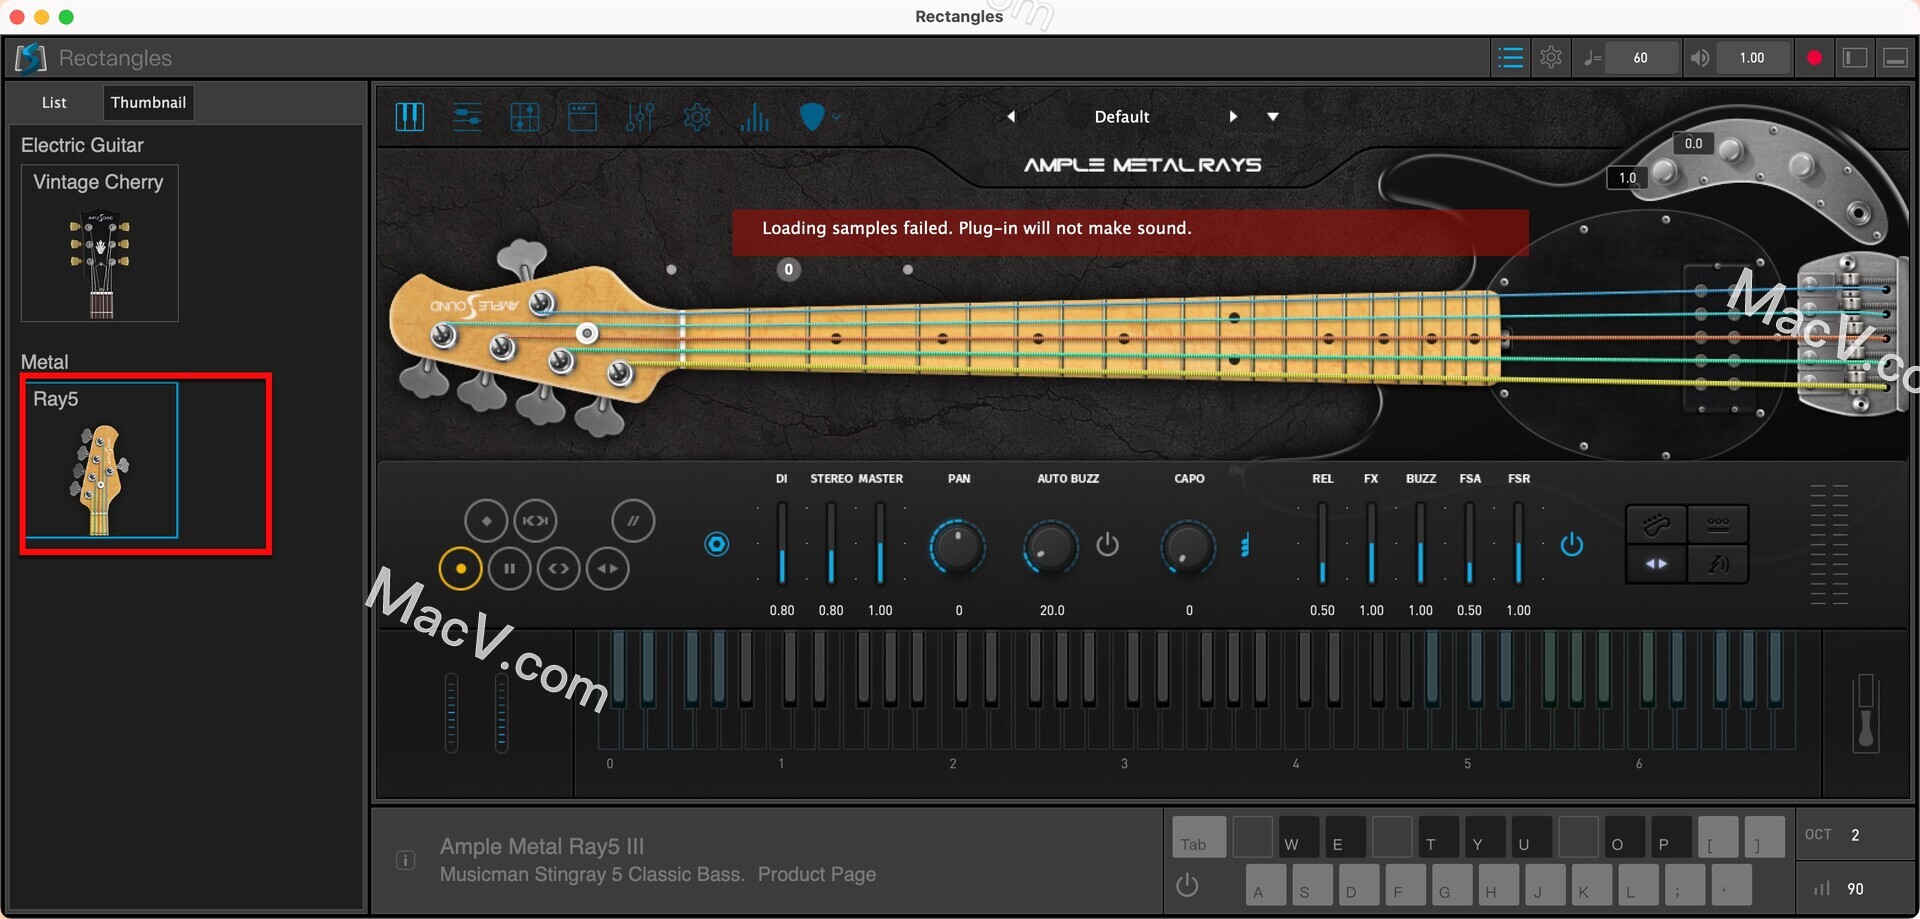Toggle the blue FX power button
The image size is (1920, 919).
pos(1572,545)
